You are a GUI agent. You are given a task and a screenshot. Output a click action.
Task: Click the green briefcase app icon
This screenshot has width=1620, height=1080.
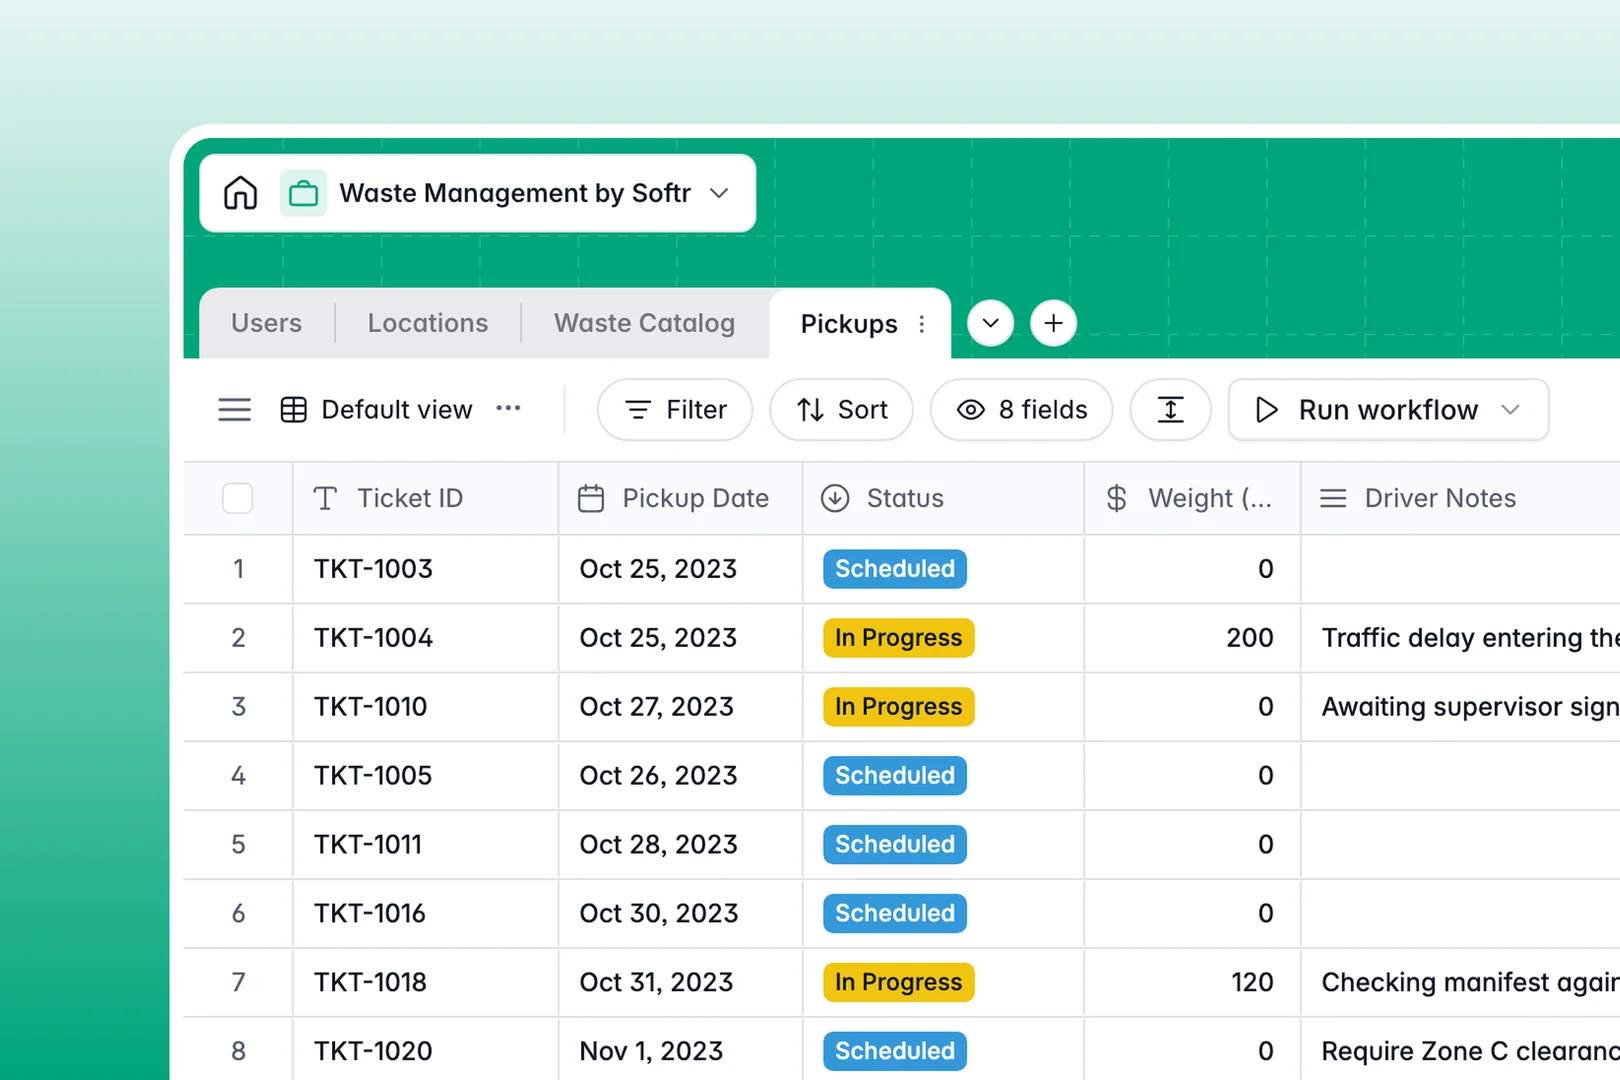click(303, 193)
